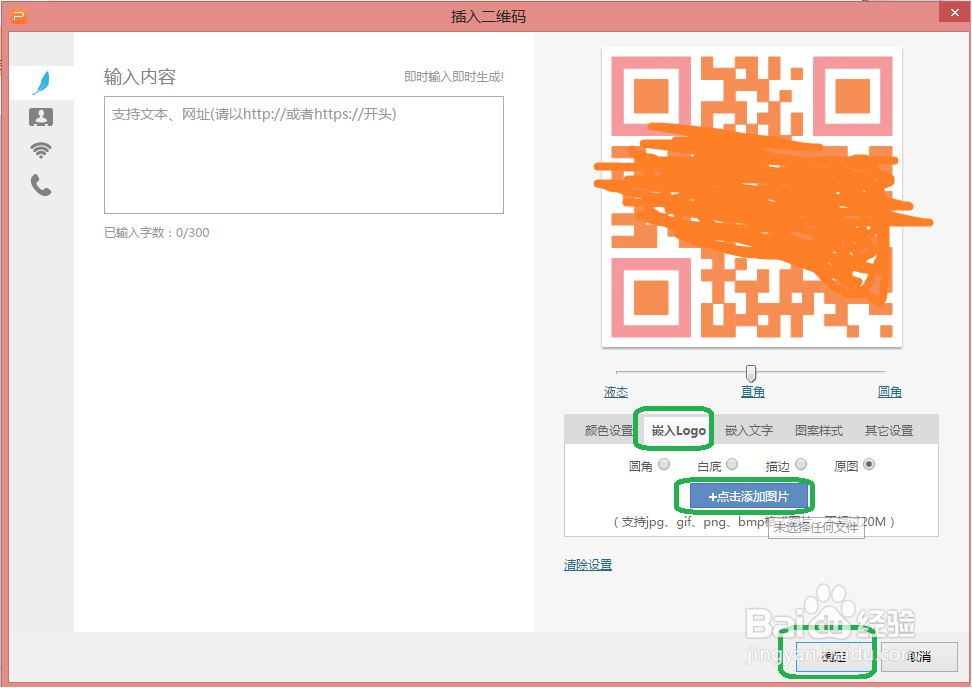Click the WPS logo in title bar
The height and width of the screenshot is (688, 972).
point(19,16)
